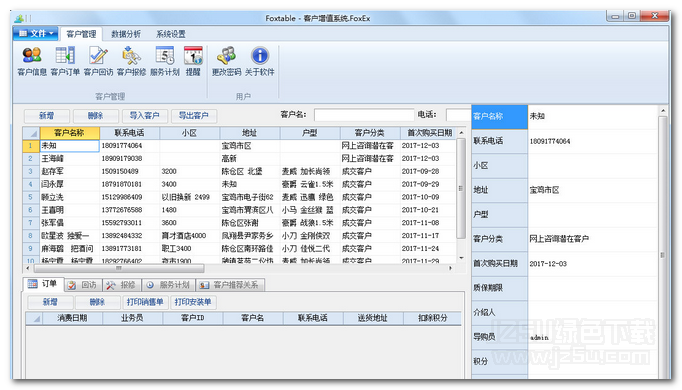This screenshot has width=682, height=390.
Task: Sort by 客户名称 column header
Action: tap(70, 133)
